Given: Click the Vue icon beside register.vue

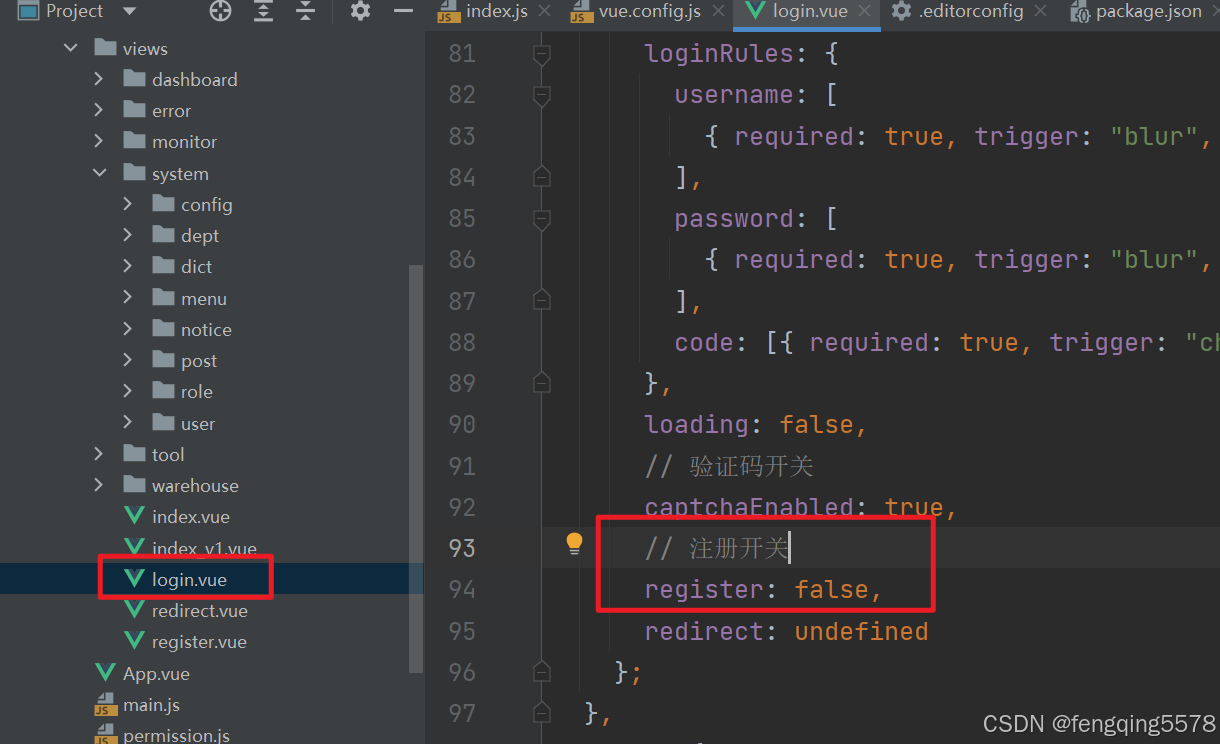Looking at the screenshot, I should pyautogui.click(x=134, y=641).
